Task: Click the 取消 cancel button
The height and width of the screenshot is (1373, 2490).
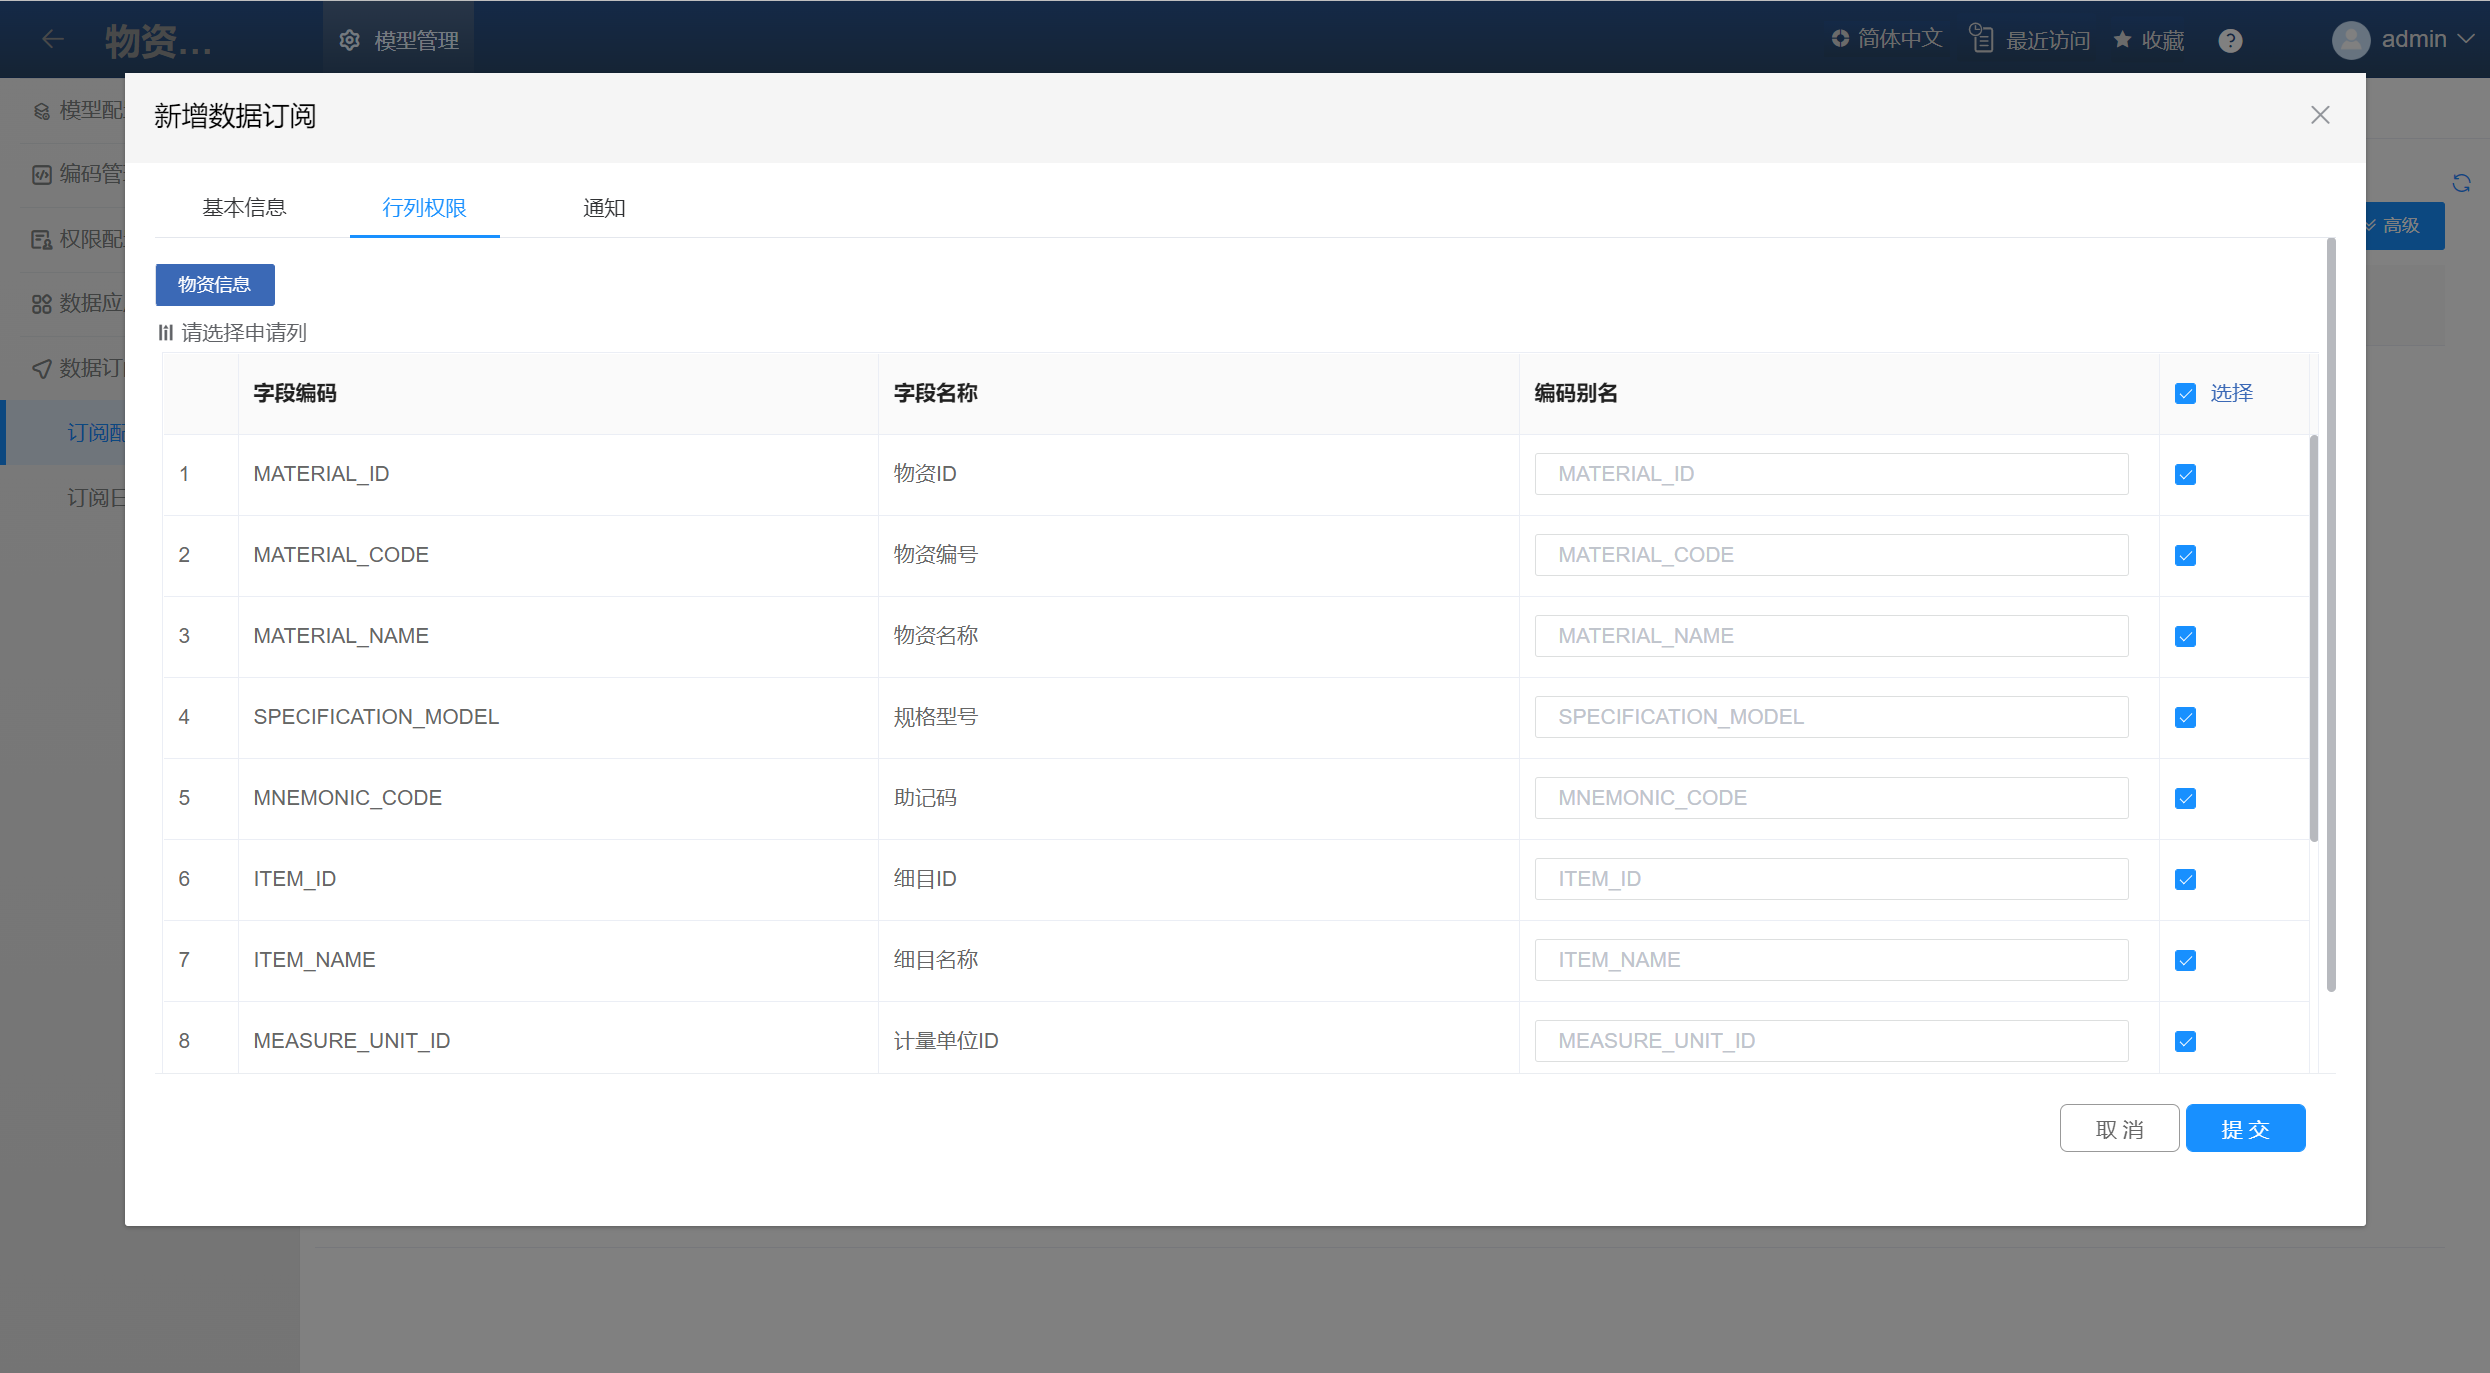Action: [x=2119, y=1129]
